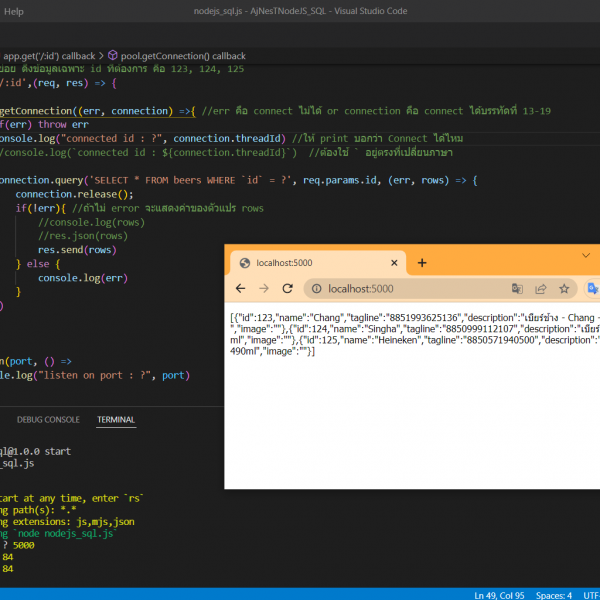This screenshot has width=600, height=600.
Task: Click the Google Translate extension icon
Action: [592, 289]
